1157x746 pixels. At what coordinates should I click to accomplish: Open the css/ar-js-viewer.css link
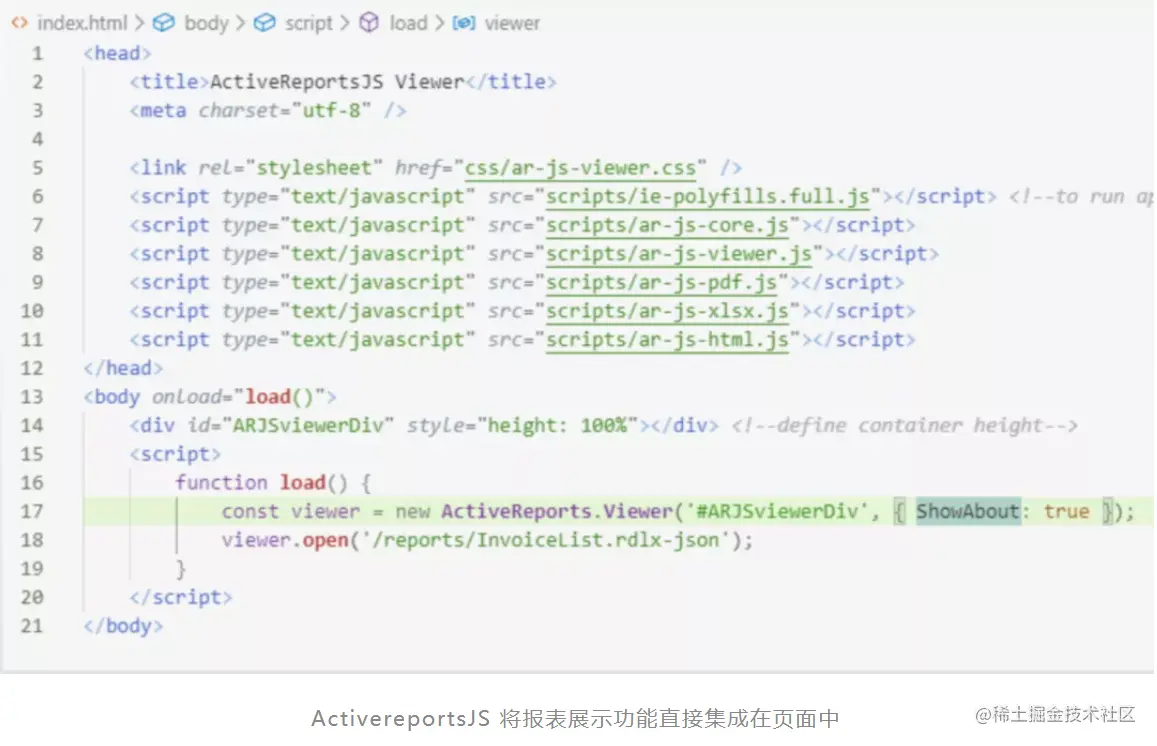coord(580,168)
